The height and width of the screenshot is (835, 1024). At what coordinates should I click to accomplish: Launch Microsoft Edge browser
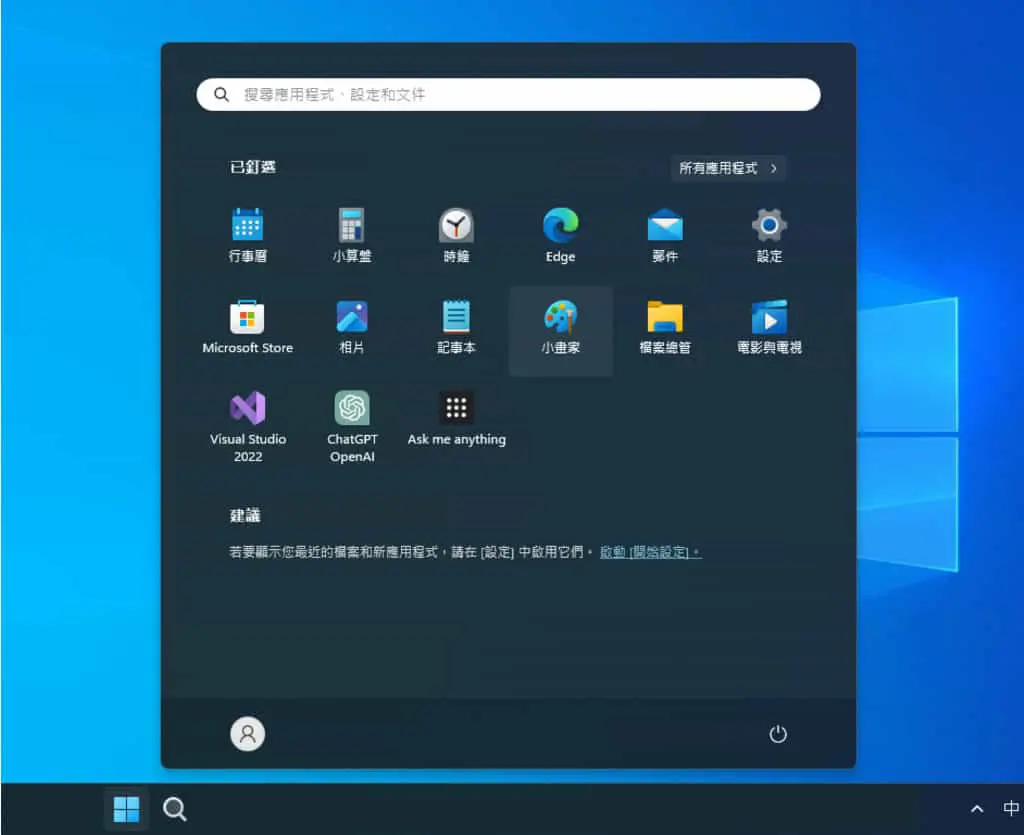pyautogui.click(x=560, y=236)
